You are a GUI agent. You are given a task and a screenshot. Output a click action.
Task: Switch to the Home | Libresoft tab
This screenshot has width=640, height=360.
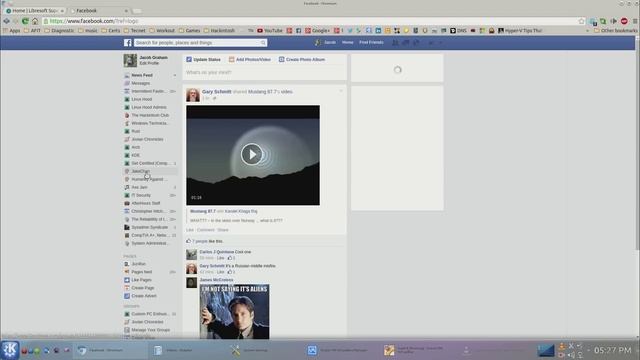[x=35, y=11]
